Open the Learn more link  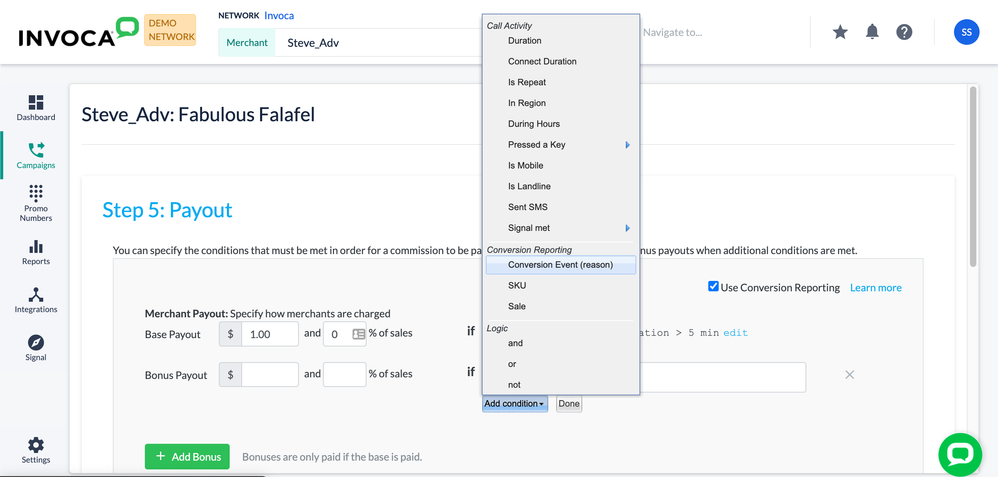(x=875, y=288)
